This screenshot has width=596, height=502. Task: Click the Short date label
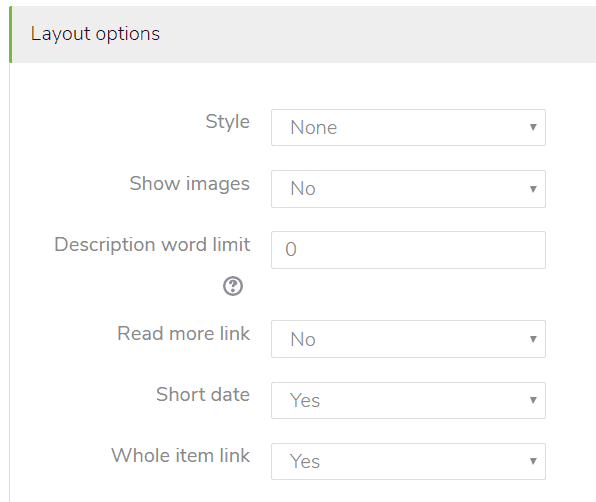pos(203,394)
